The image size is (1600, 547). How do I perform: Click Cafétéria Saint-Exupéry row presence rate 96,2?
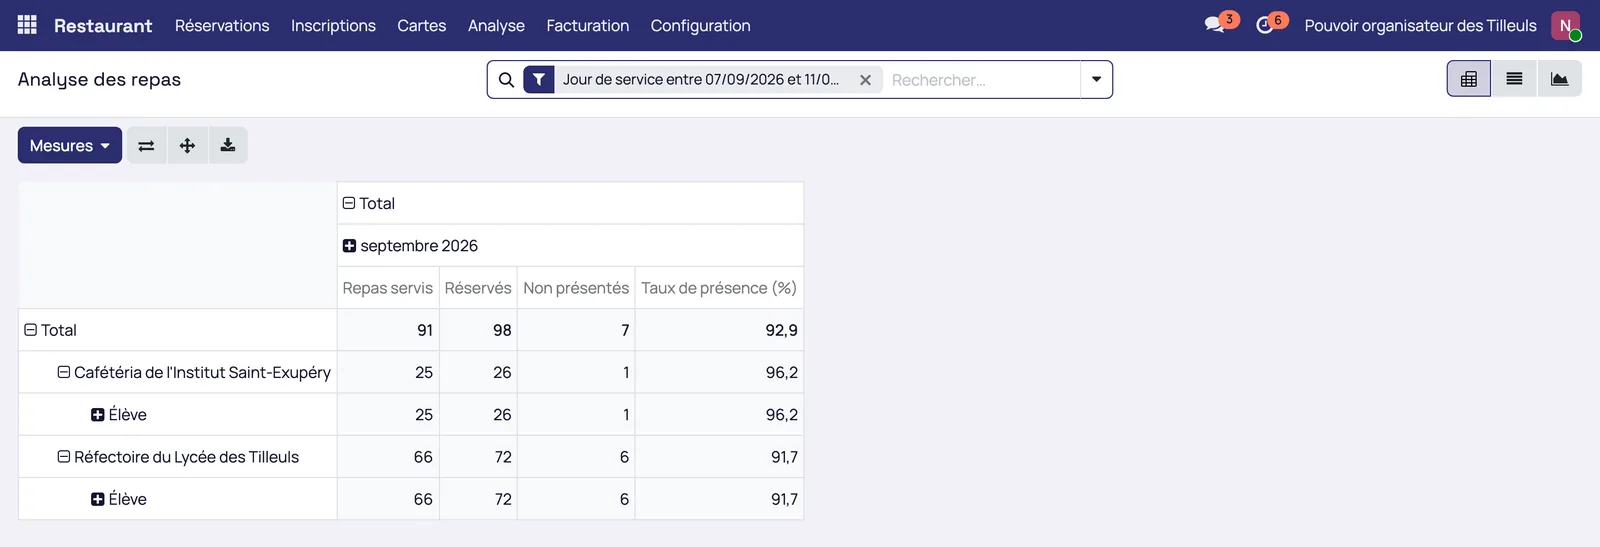pos(719,372)
